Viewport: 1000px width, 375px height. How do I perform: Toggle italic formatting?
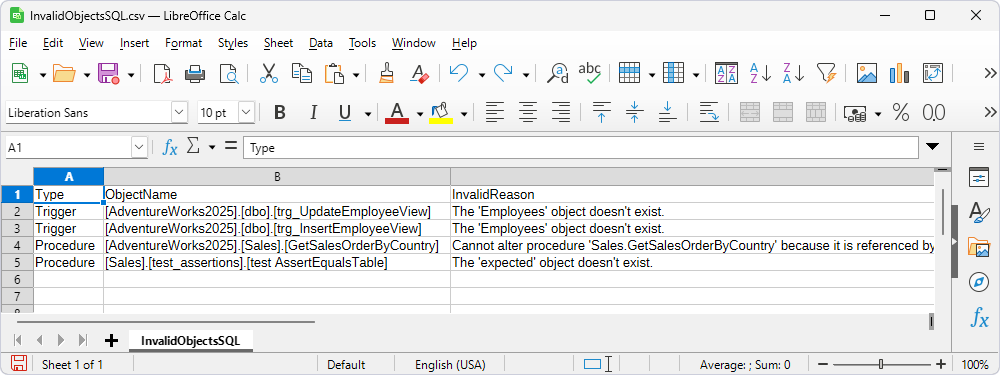tap(313, 113)
